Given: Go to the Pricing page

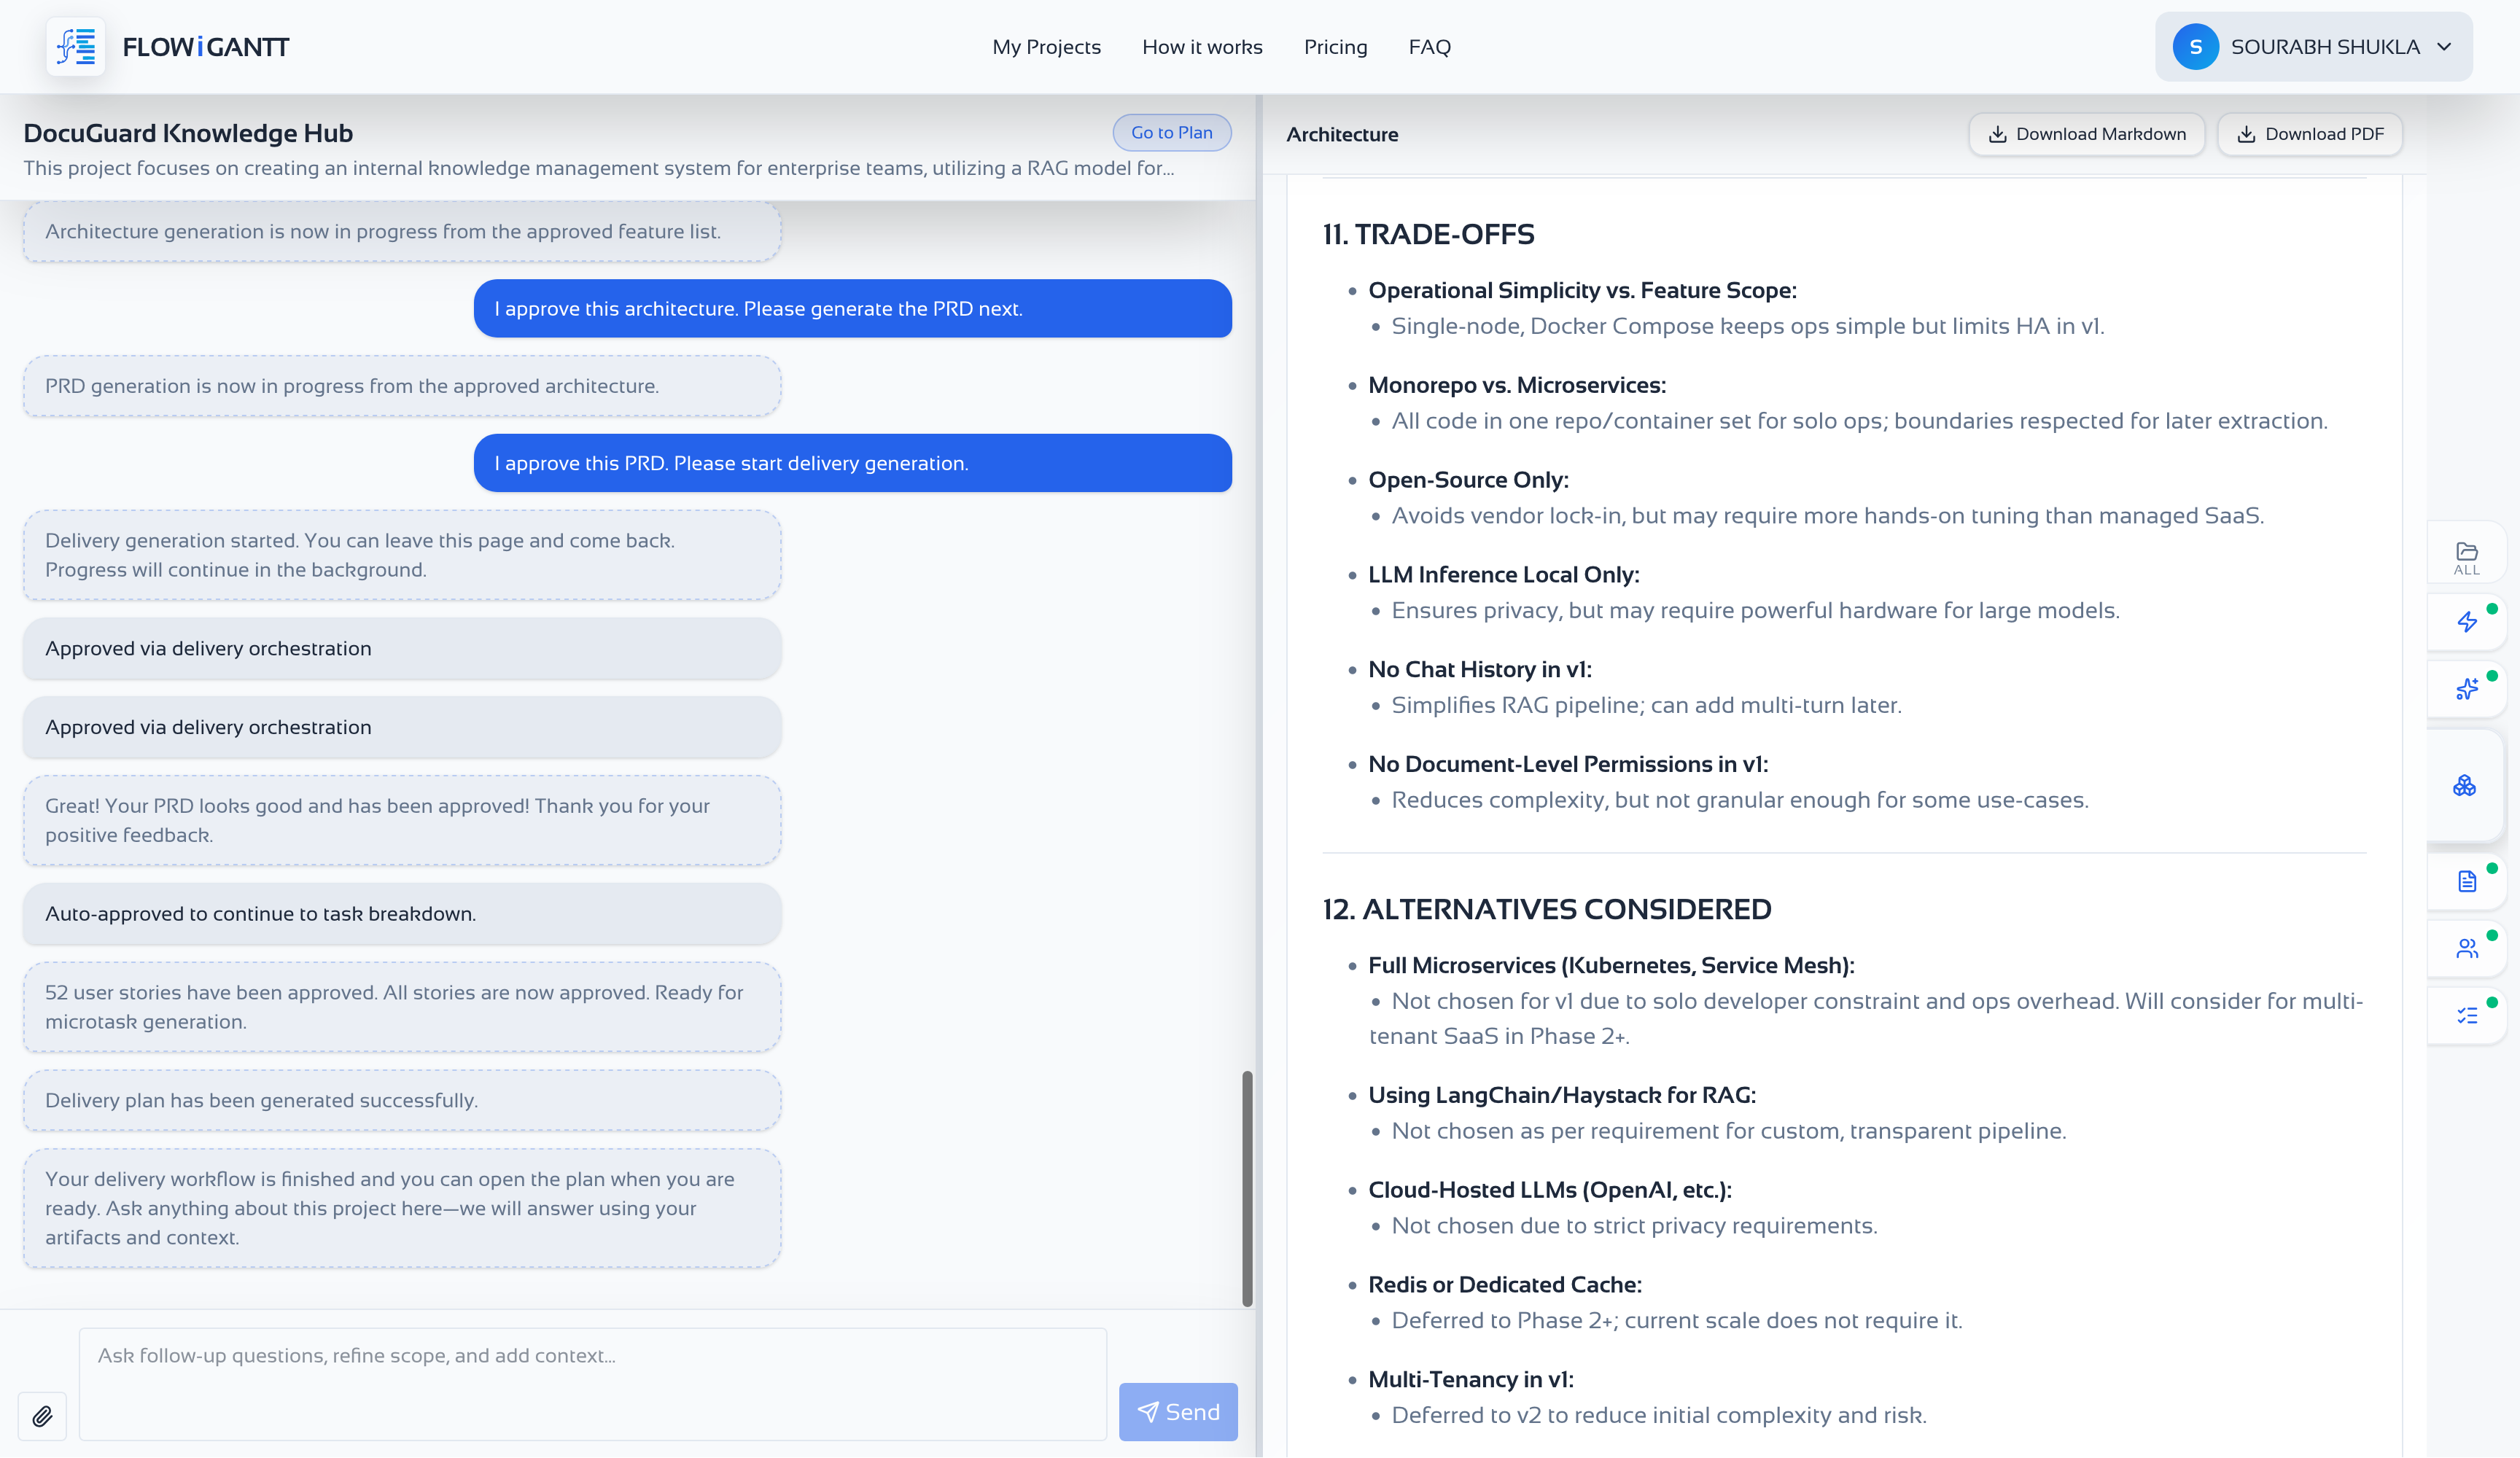Looking at the screenshot, I should [x=1335, y=47].
